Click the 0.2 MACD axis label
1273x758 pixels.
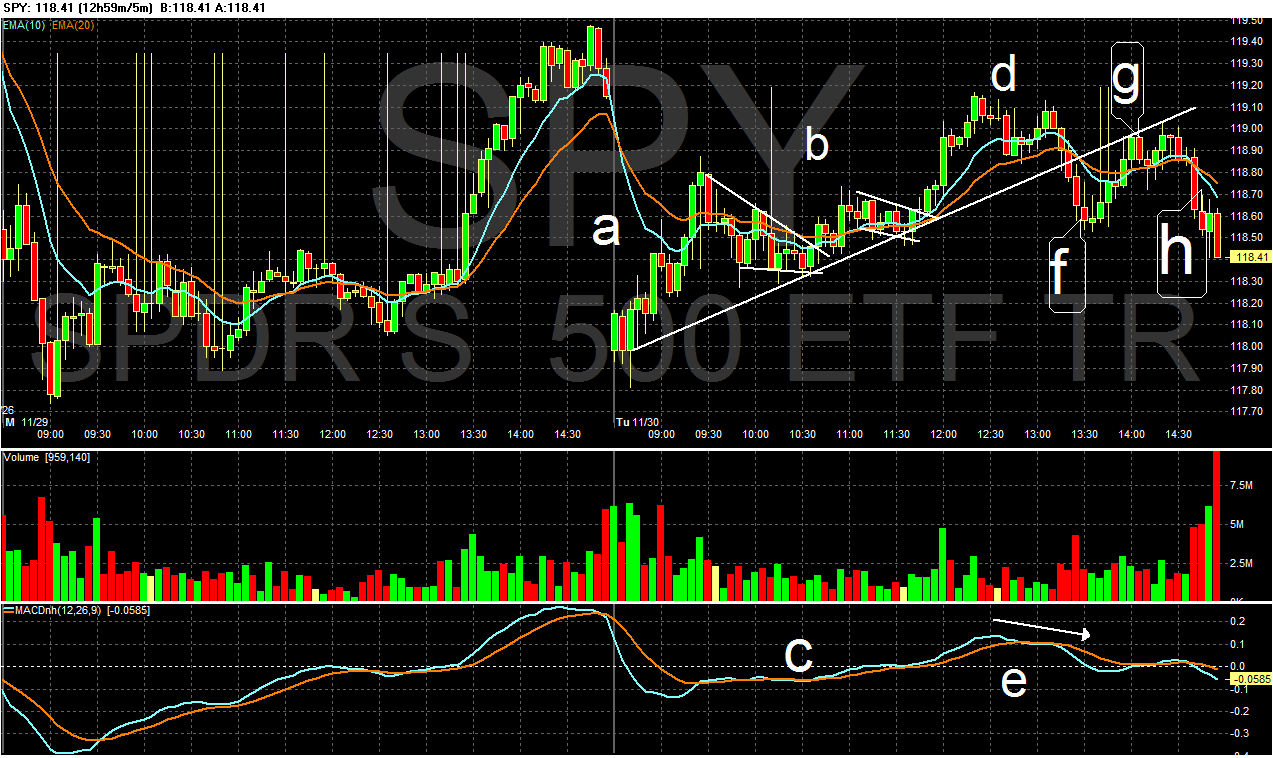pos(1236,621)
